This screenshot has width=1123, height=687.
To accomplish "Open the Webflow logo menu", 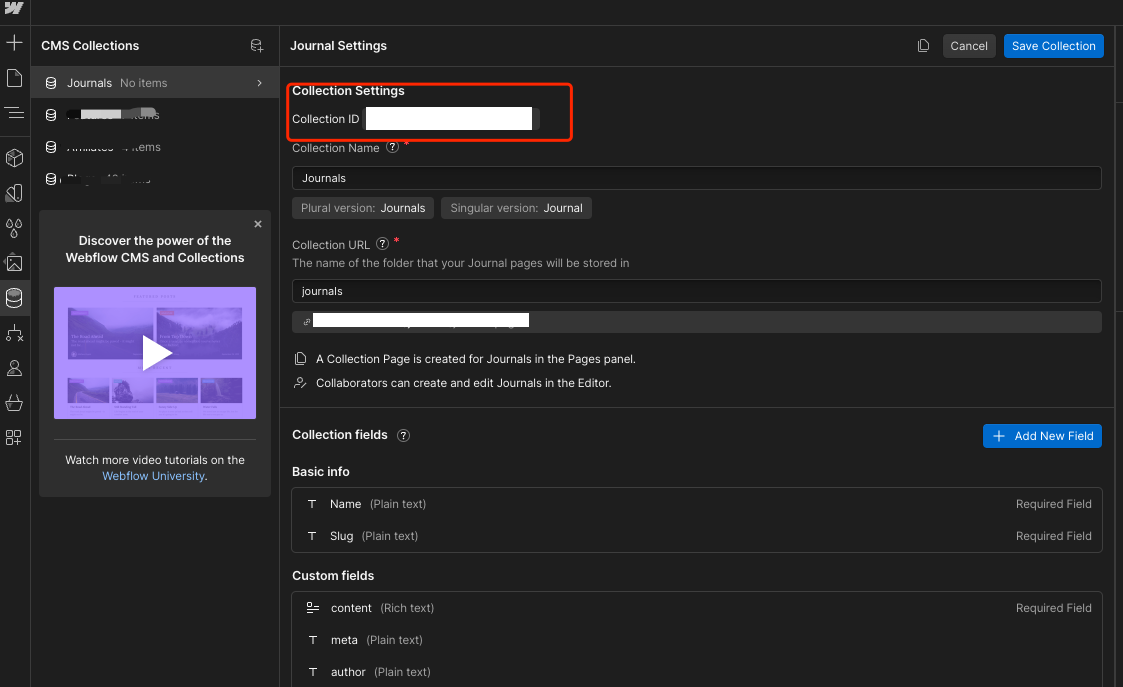I will click(14, 8).
